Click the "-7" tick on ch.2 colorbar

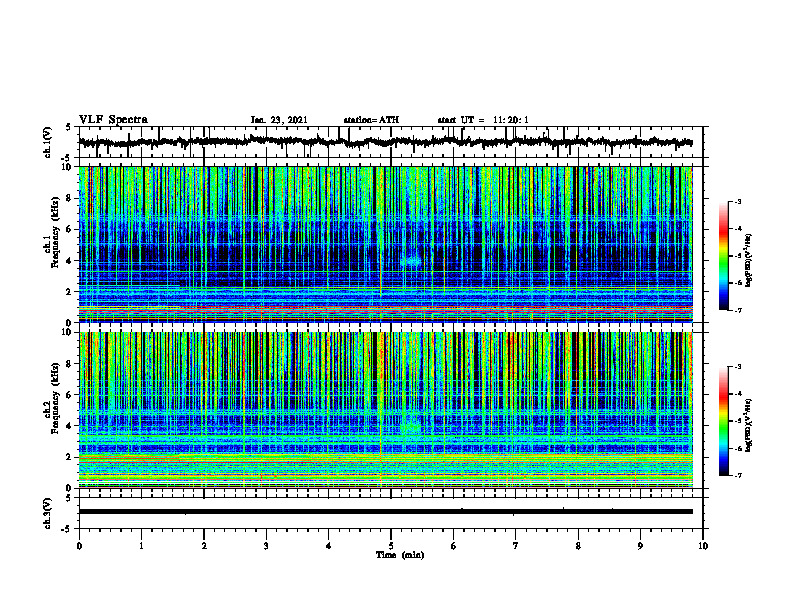pos(738,476)
